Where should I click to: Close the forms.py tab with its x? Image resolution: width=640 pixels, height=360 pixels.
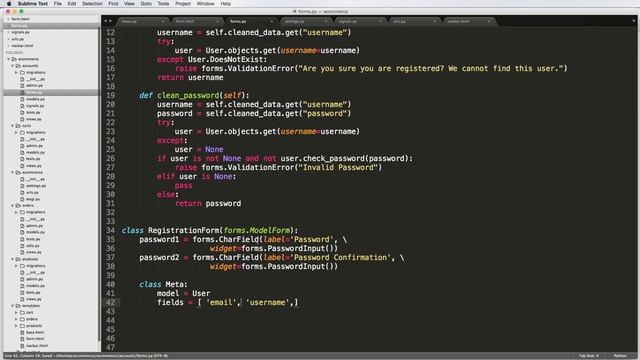tap(271, 21)
